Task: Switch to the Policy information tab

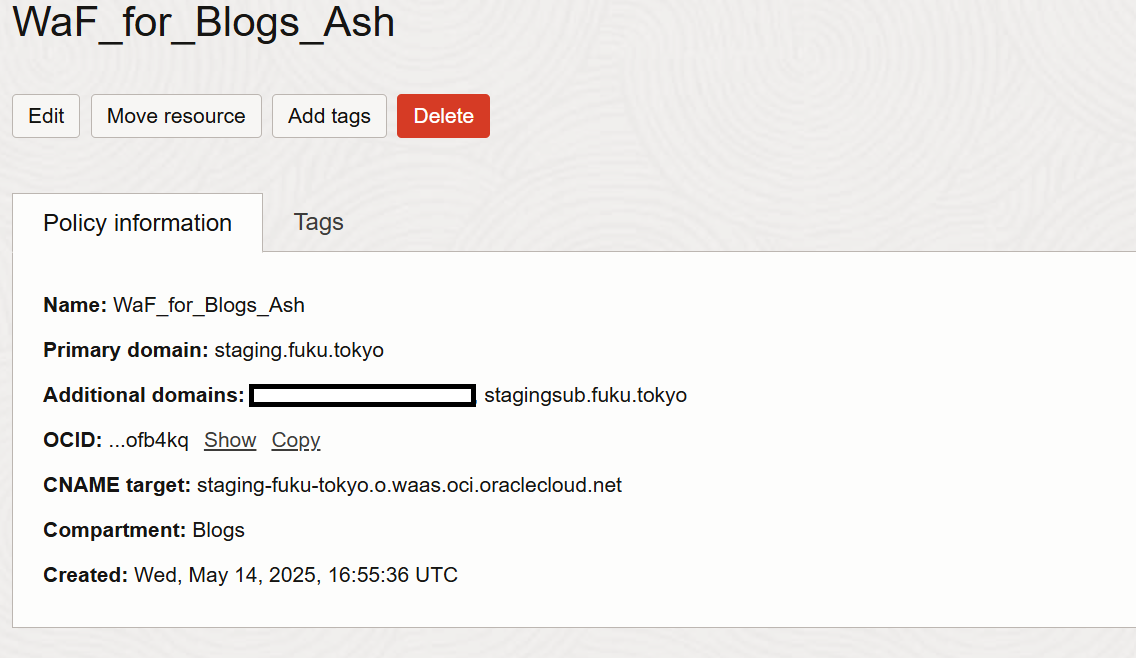Action: pyautogui.click(x=138, y=222)
